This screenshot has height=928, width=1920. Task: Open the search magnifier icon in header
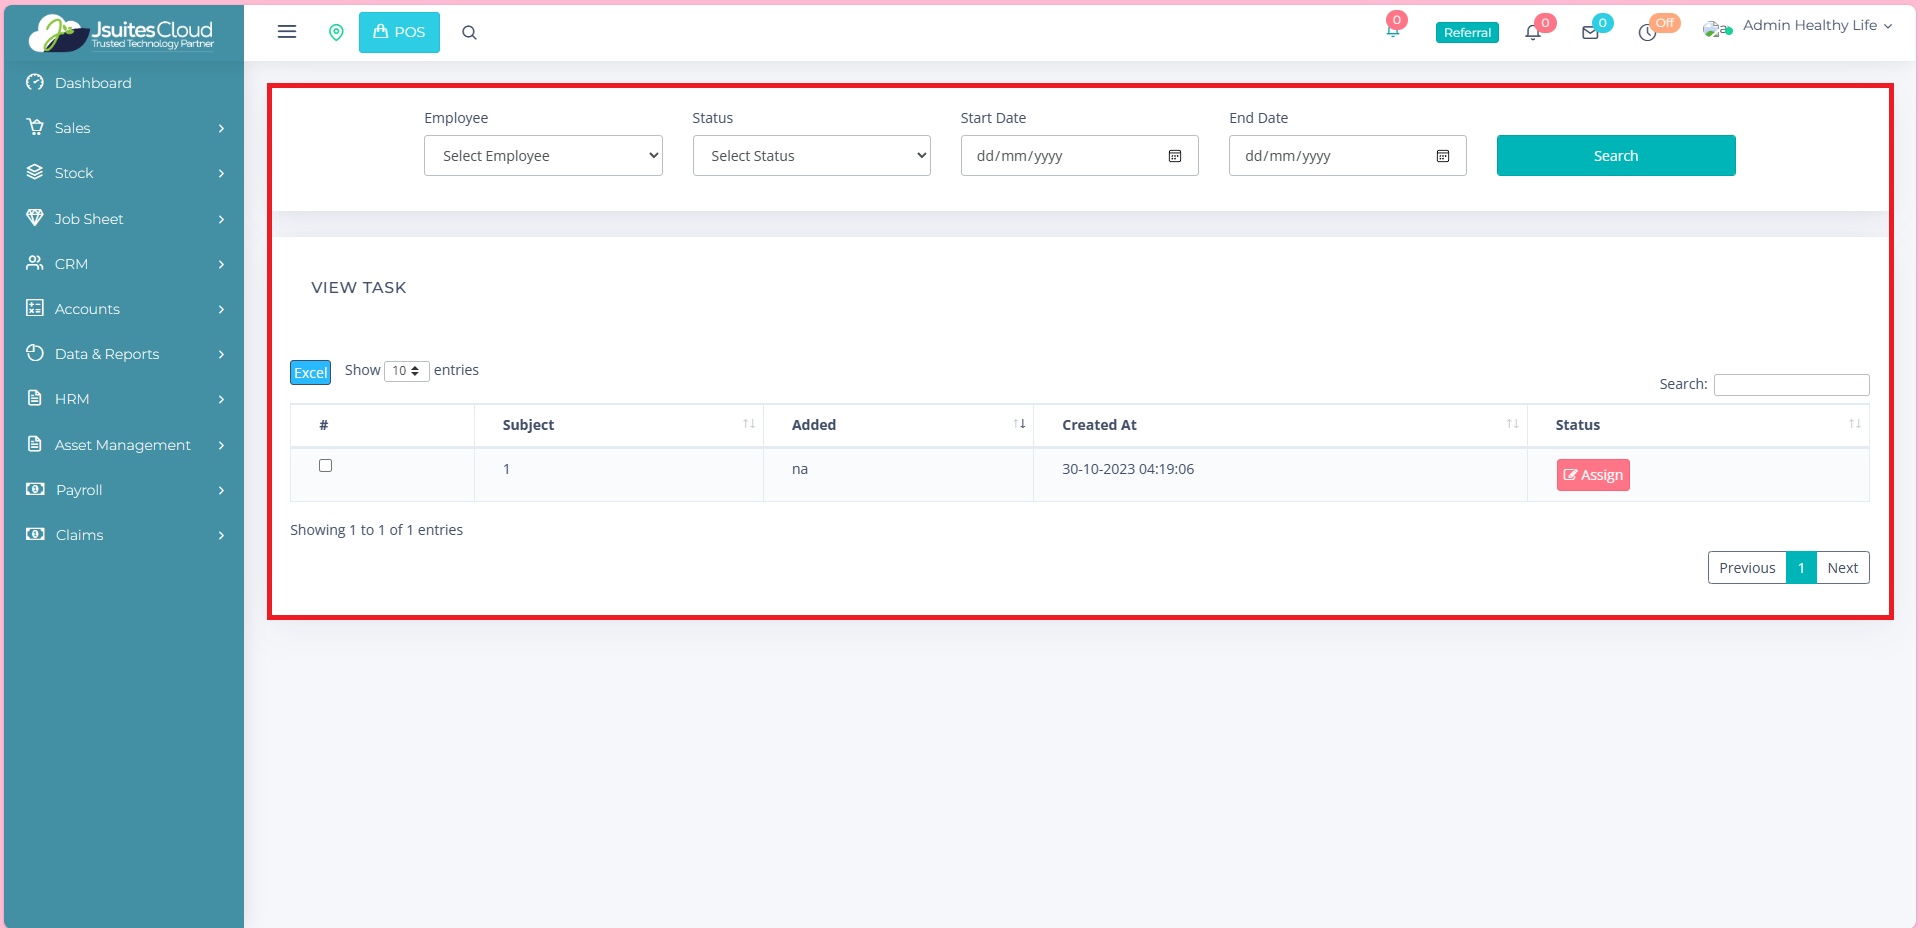(469, 32)
